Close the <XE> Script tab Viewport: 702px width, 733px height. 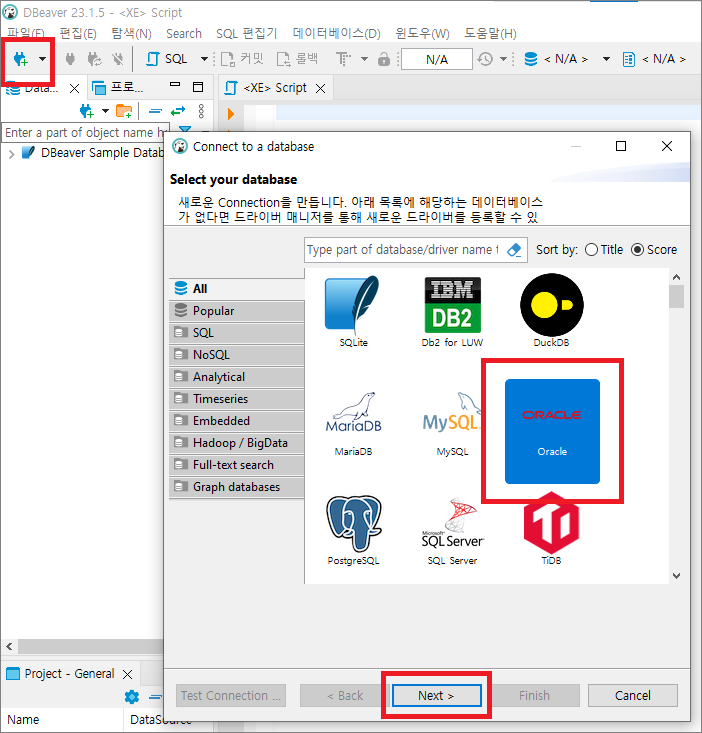[320, 88]
